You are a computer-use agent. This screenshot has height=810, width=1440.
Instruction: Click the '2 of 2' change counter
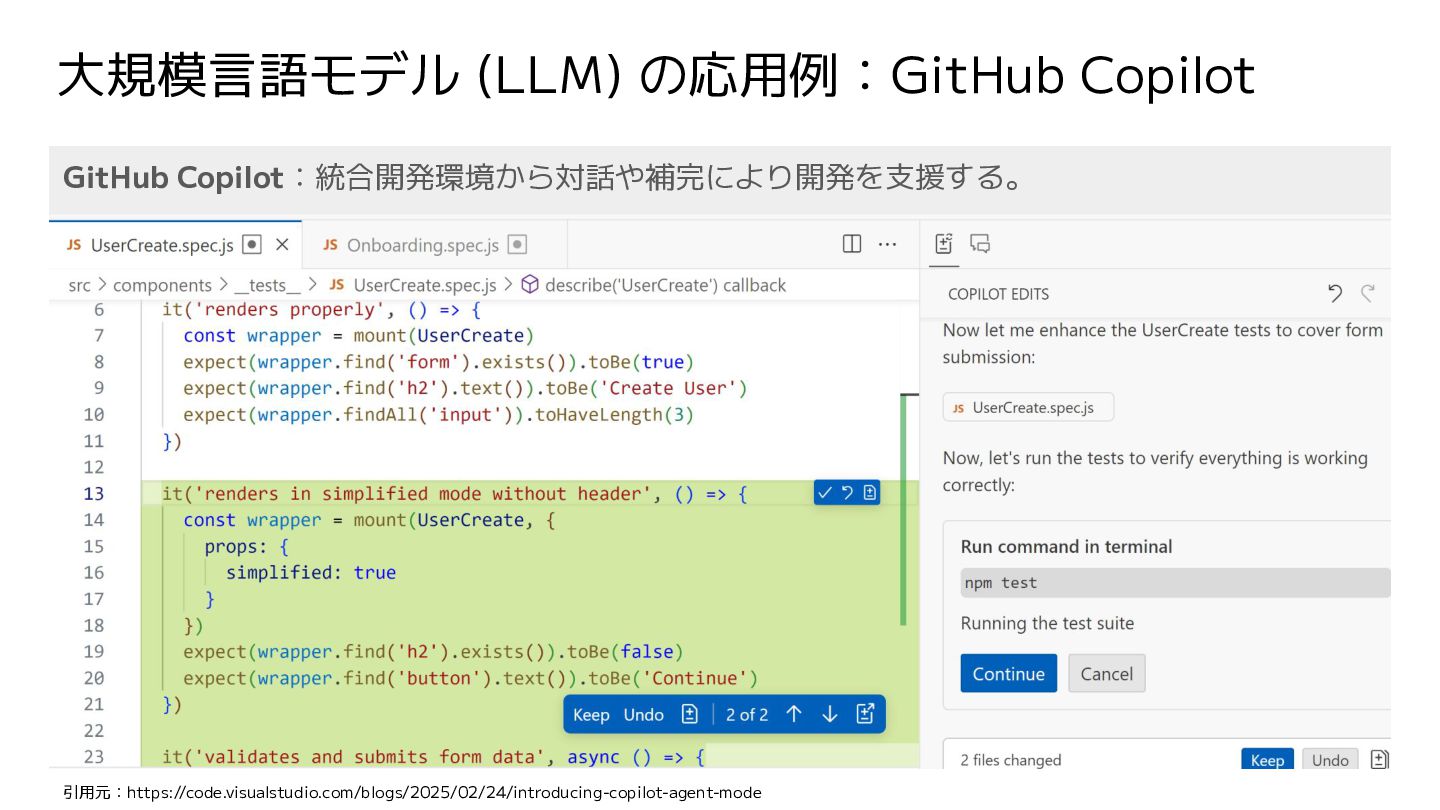coord(747,715)
